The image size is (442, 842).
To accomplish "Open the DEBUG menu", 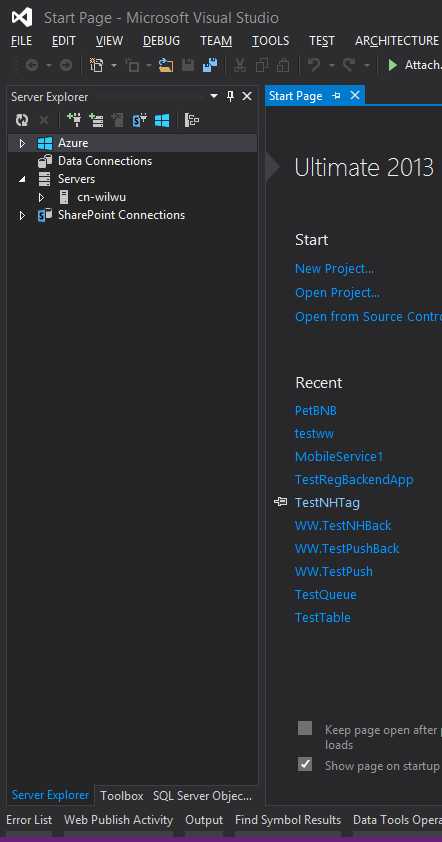I will (x=161, y=41).
